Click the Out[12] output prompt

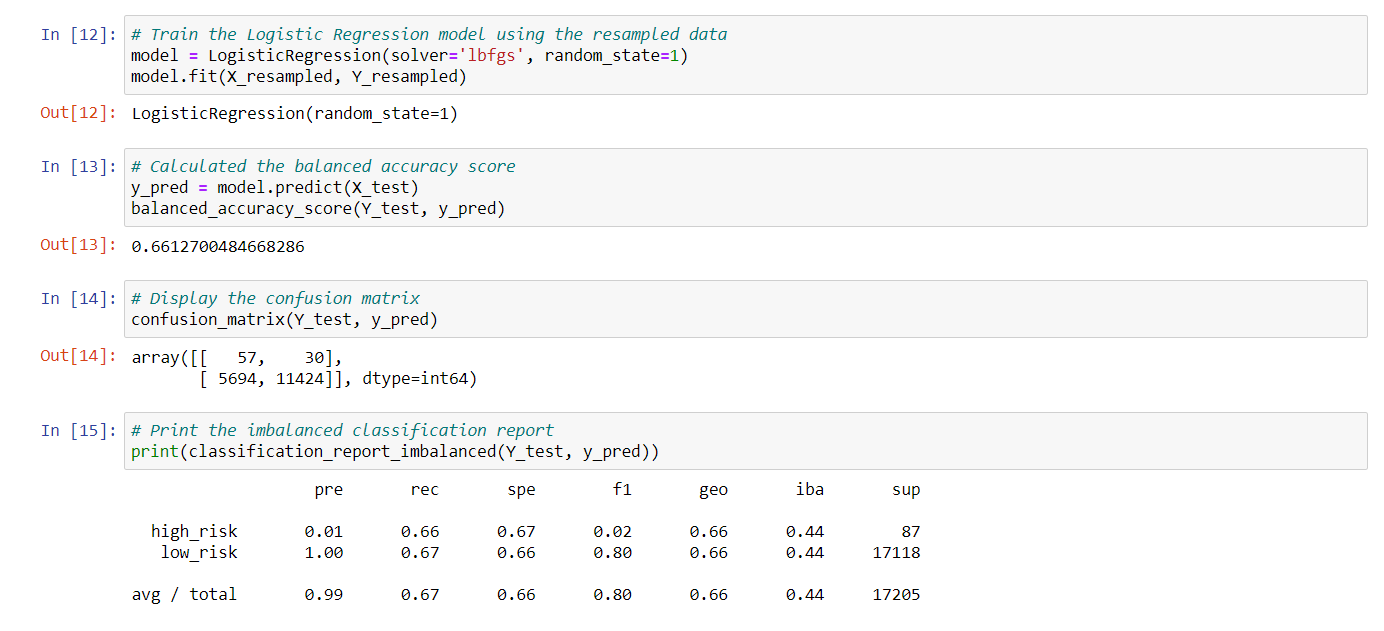pos(78,113)
